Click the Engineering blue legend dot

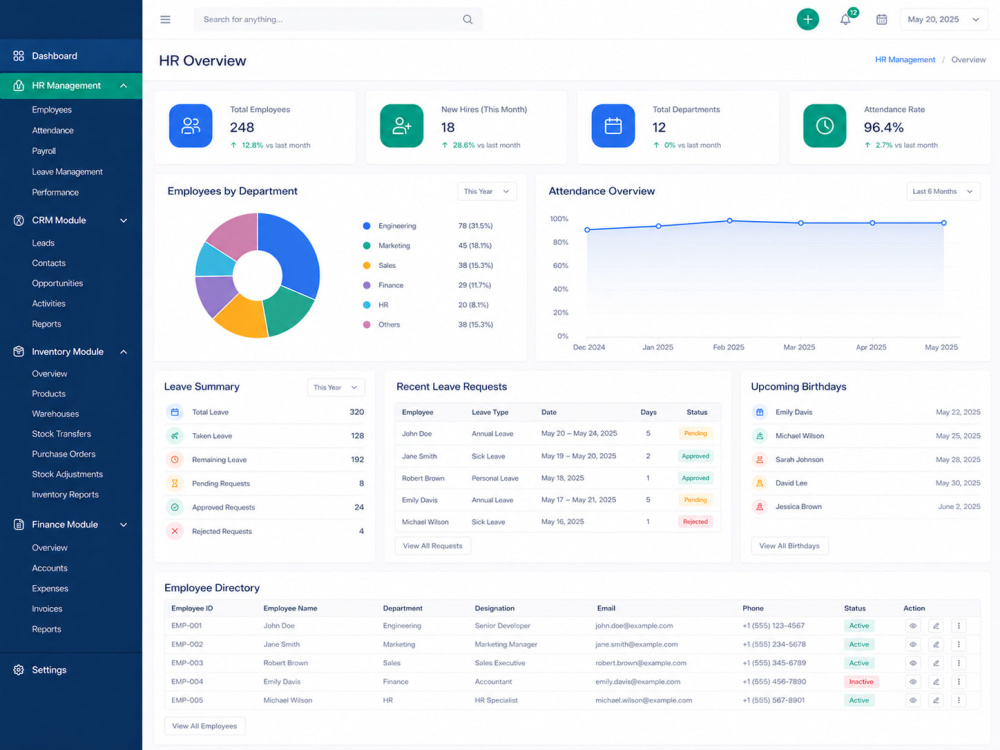click(367, 226)
